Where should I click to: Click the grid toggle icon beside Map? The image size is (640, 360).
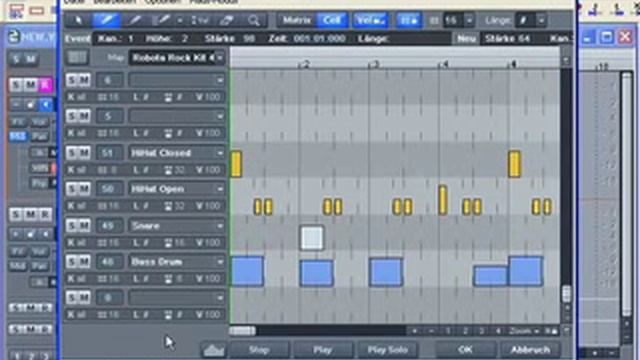[77, 58]
